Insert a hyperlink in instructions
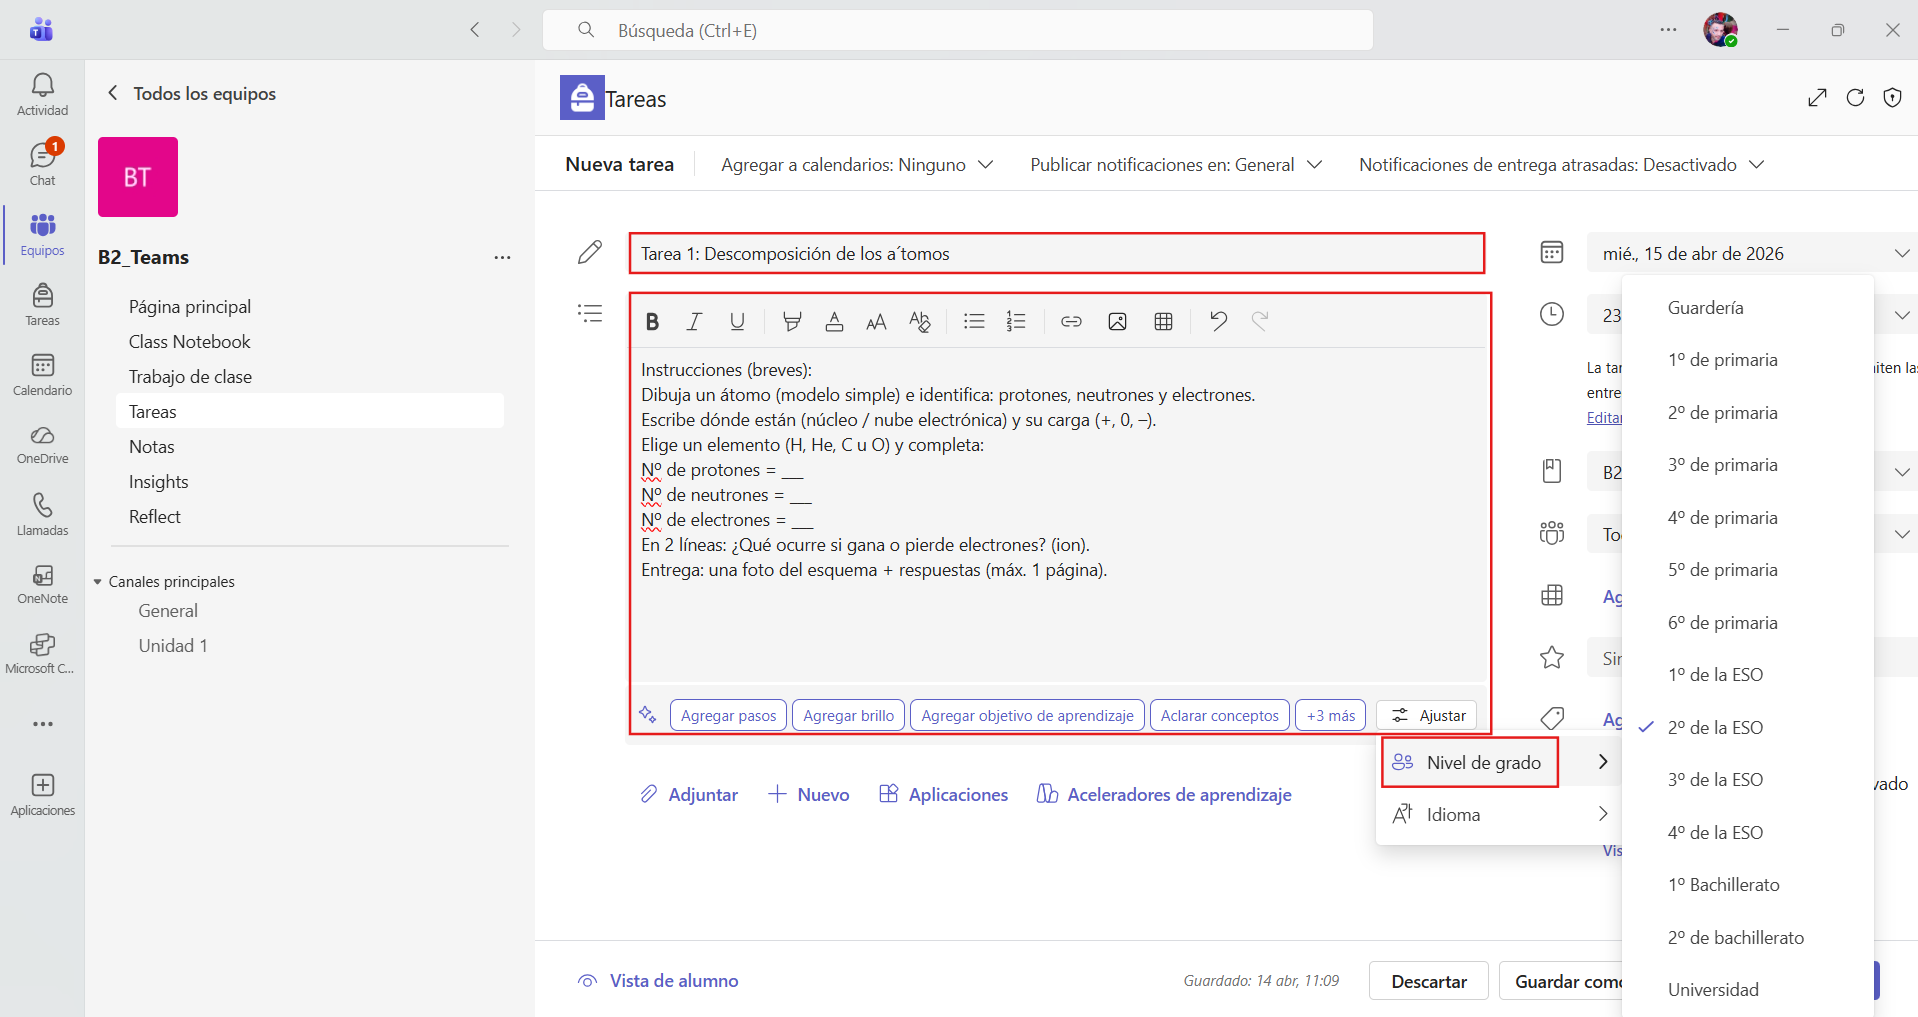The width and height of the screenshot is (1918, 1017). coord(1071,321)
